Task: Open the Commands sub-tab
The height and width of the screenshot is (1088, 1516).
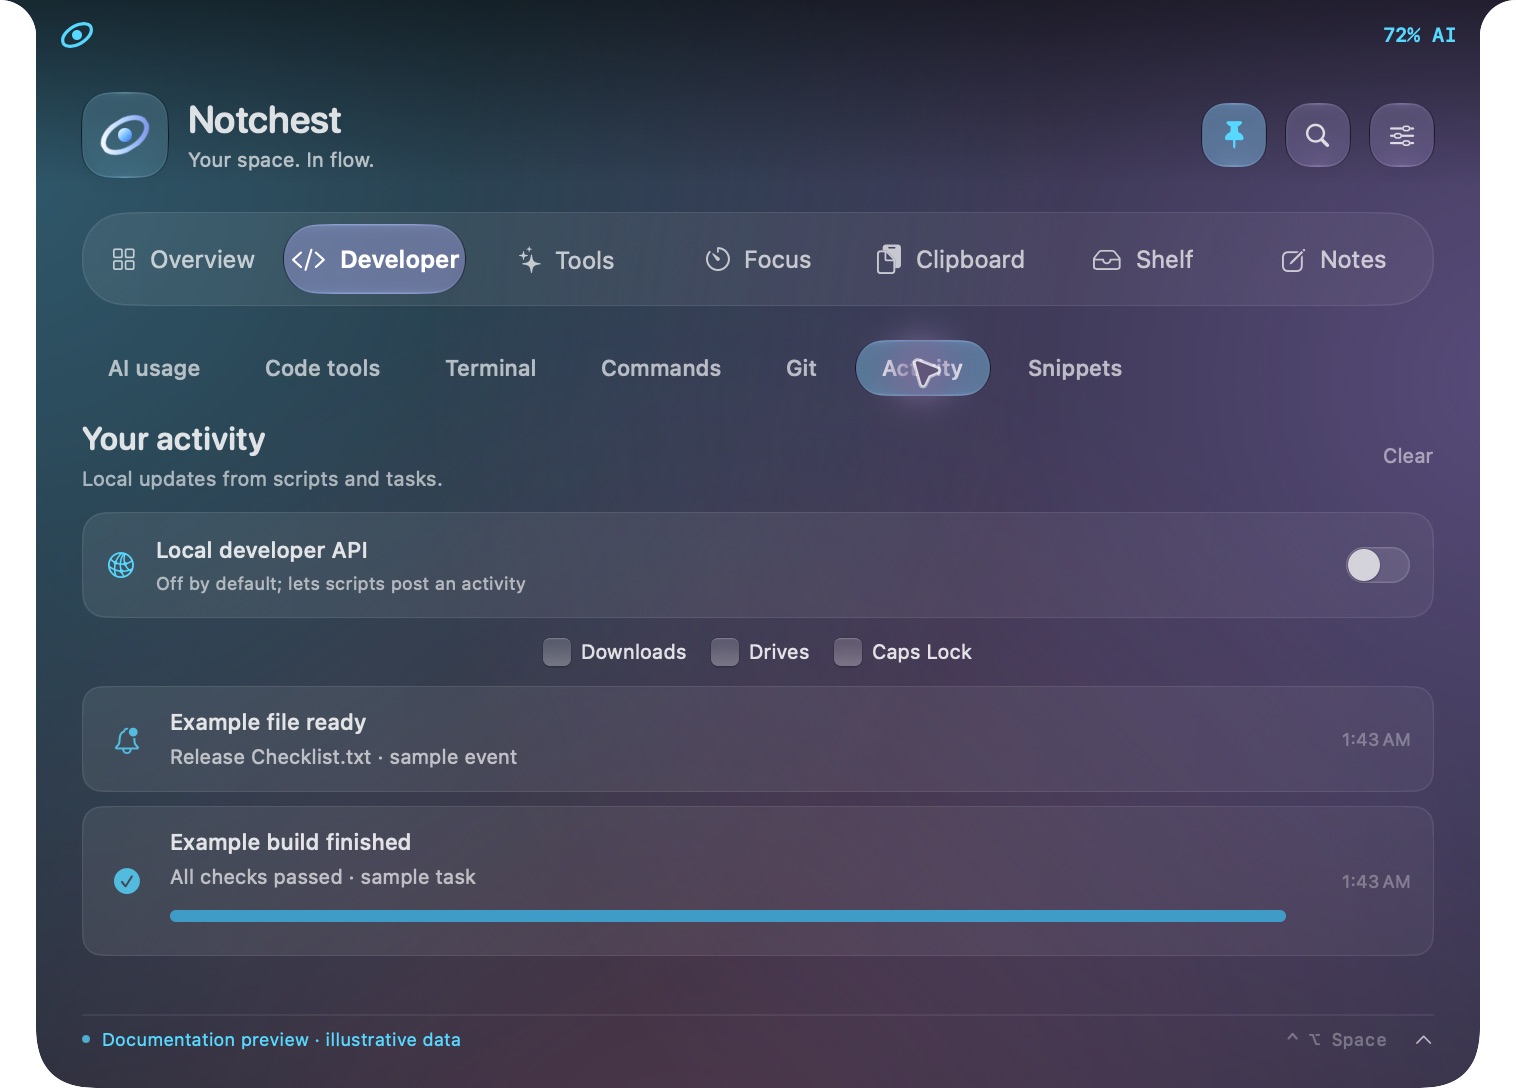Action: pyautogui.click(x=661, y=368)
